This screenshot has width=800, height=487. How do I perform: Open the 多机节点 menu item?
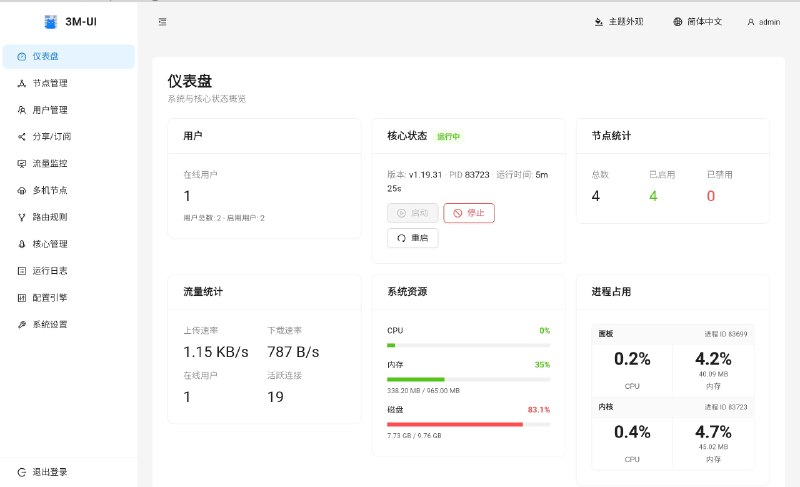(69, 191)
